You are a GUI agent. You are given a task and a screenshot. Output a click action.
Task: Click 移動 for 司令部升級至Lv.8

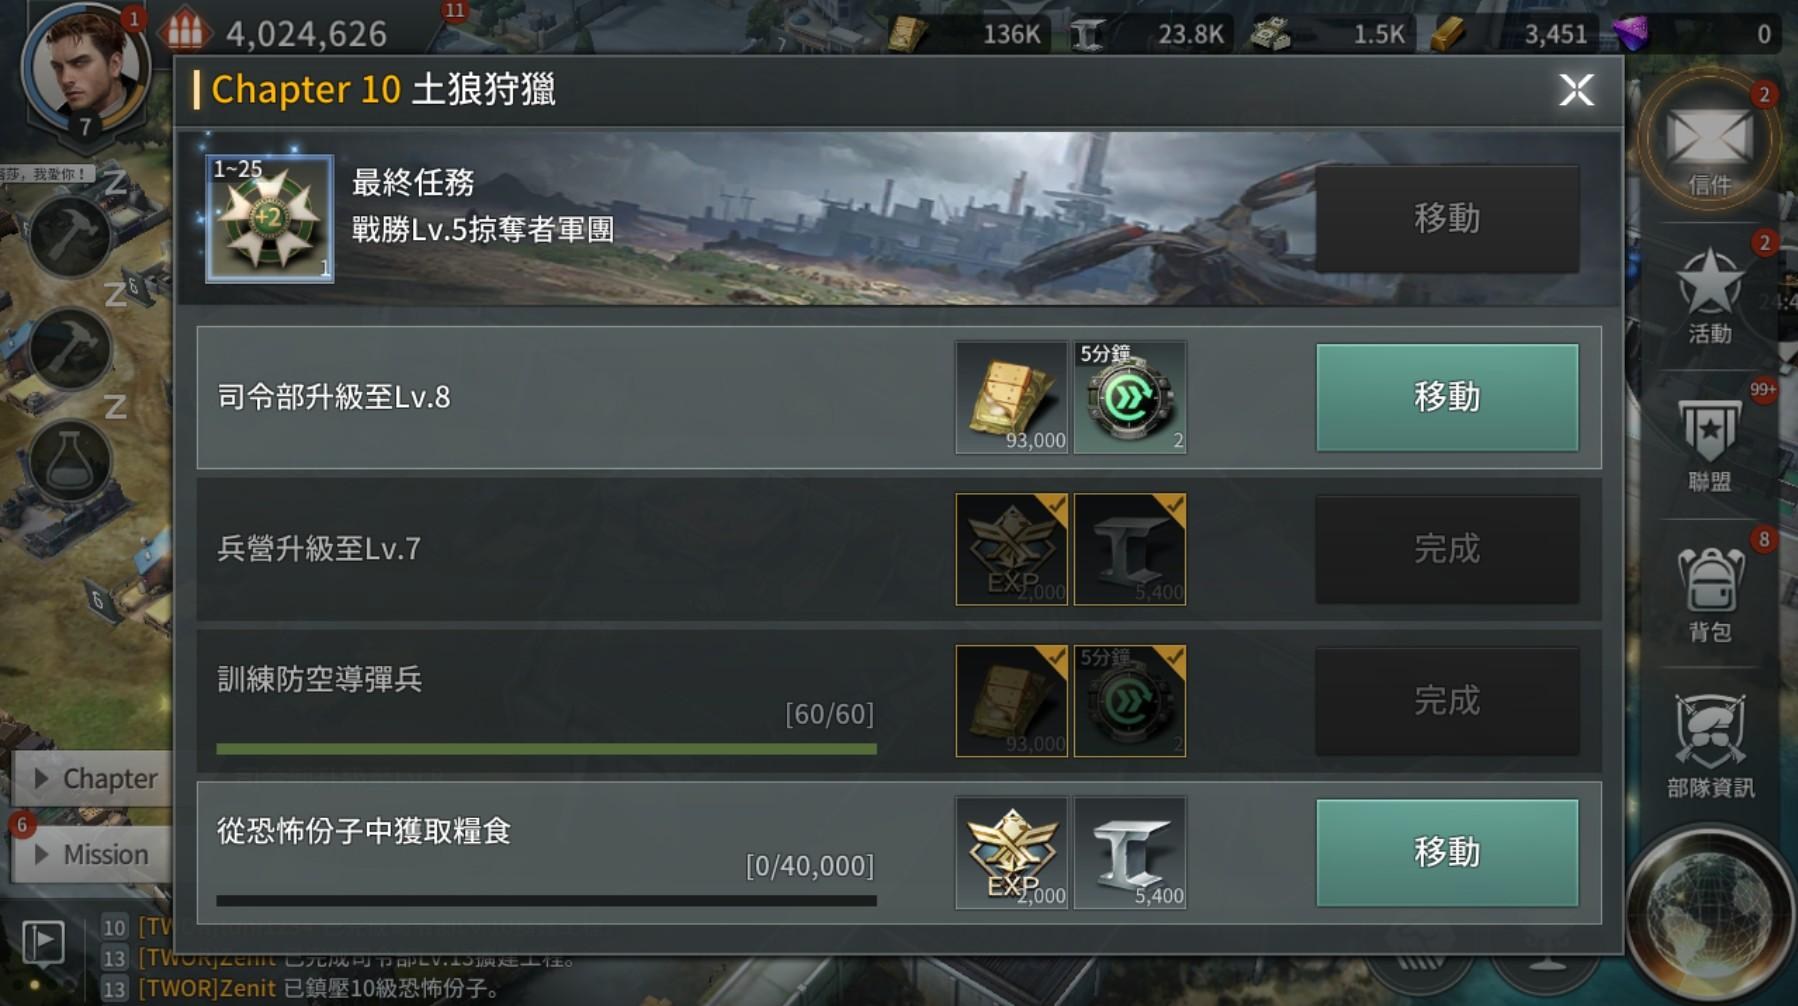tap(1447, 397)
